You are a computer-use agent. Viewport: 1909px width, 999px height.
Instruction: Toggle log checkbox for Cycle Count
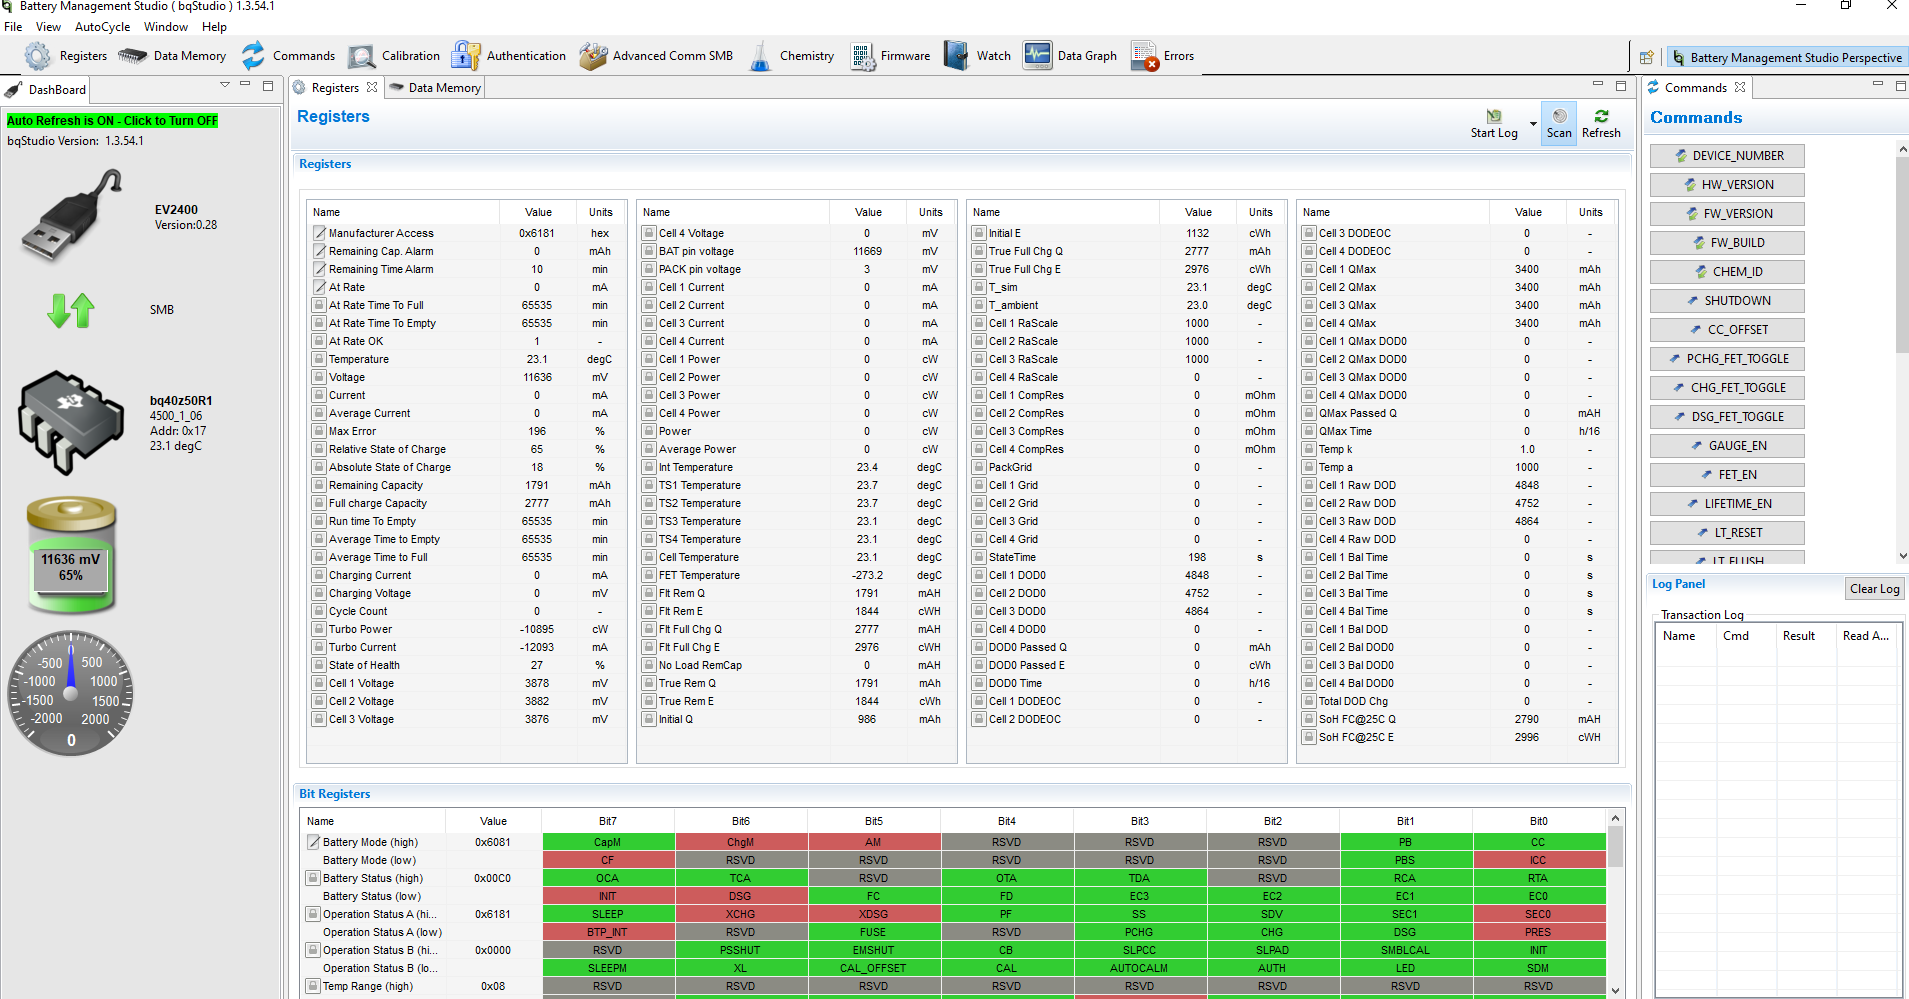320,611
